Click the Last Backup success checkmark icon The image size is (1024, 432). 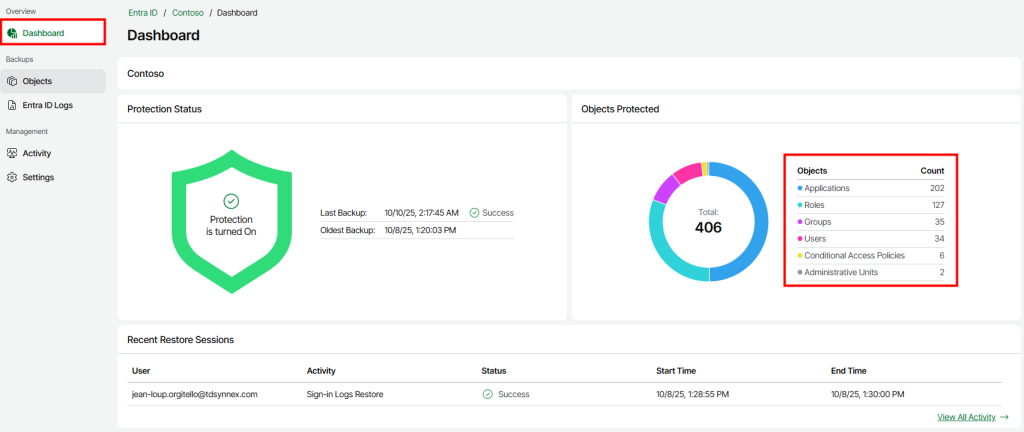[x=474, y=213]
